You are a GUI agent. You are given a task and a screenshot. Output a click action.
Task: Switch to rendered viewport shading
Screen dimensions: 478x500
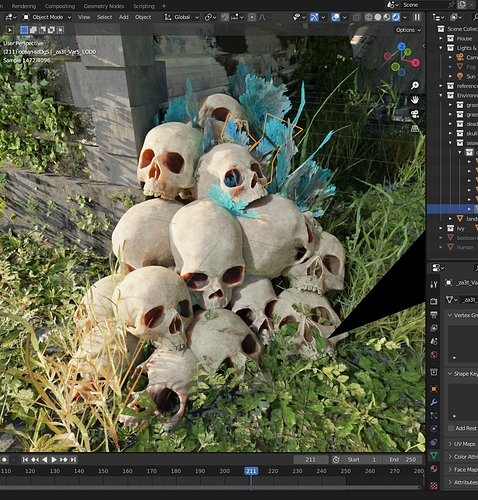click(x=396, y=17)
